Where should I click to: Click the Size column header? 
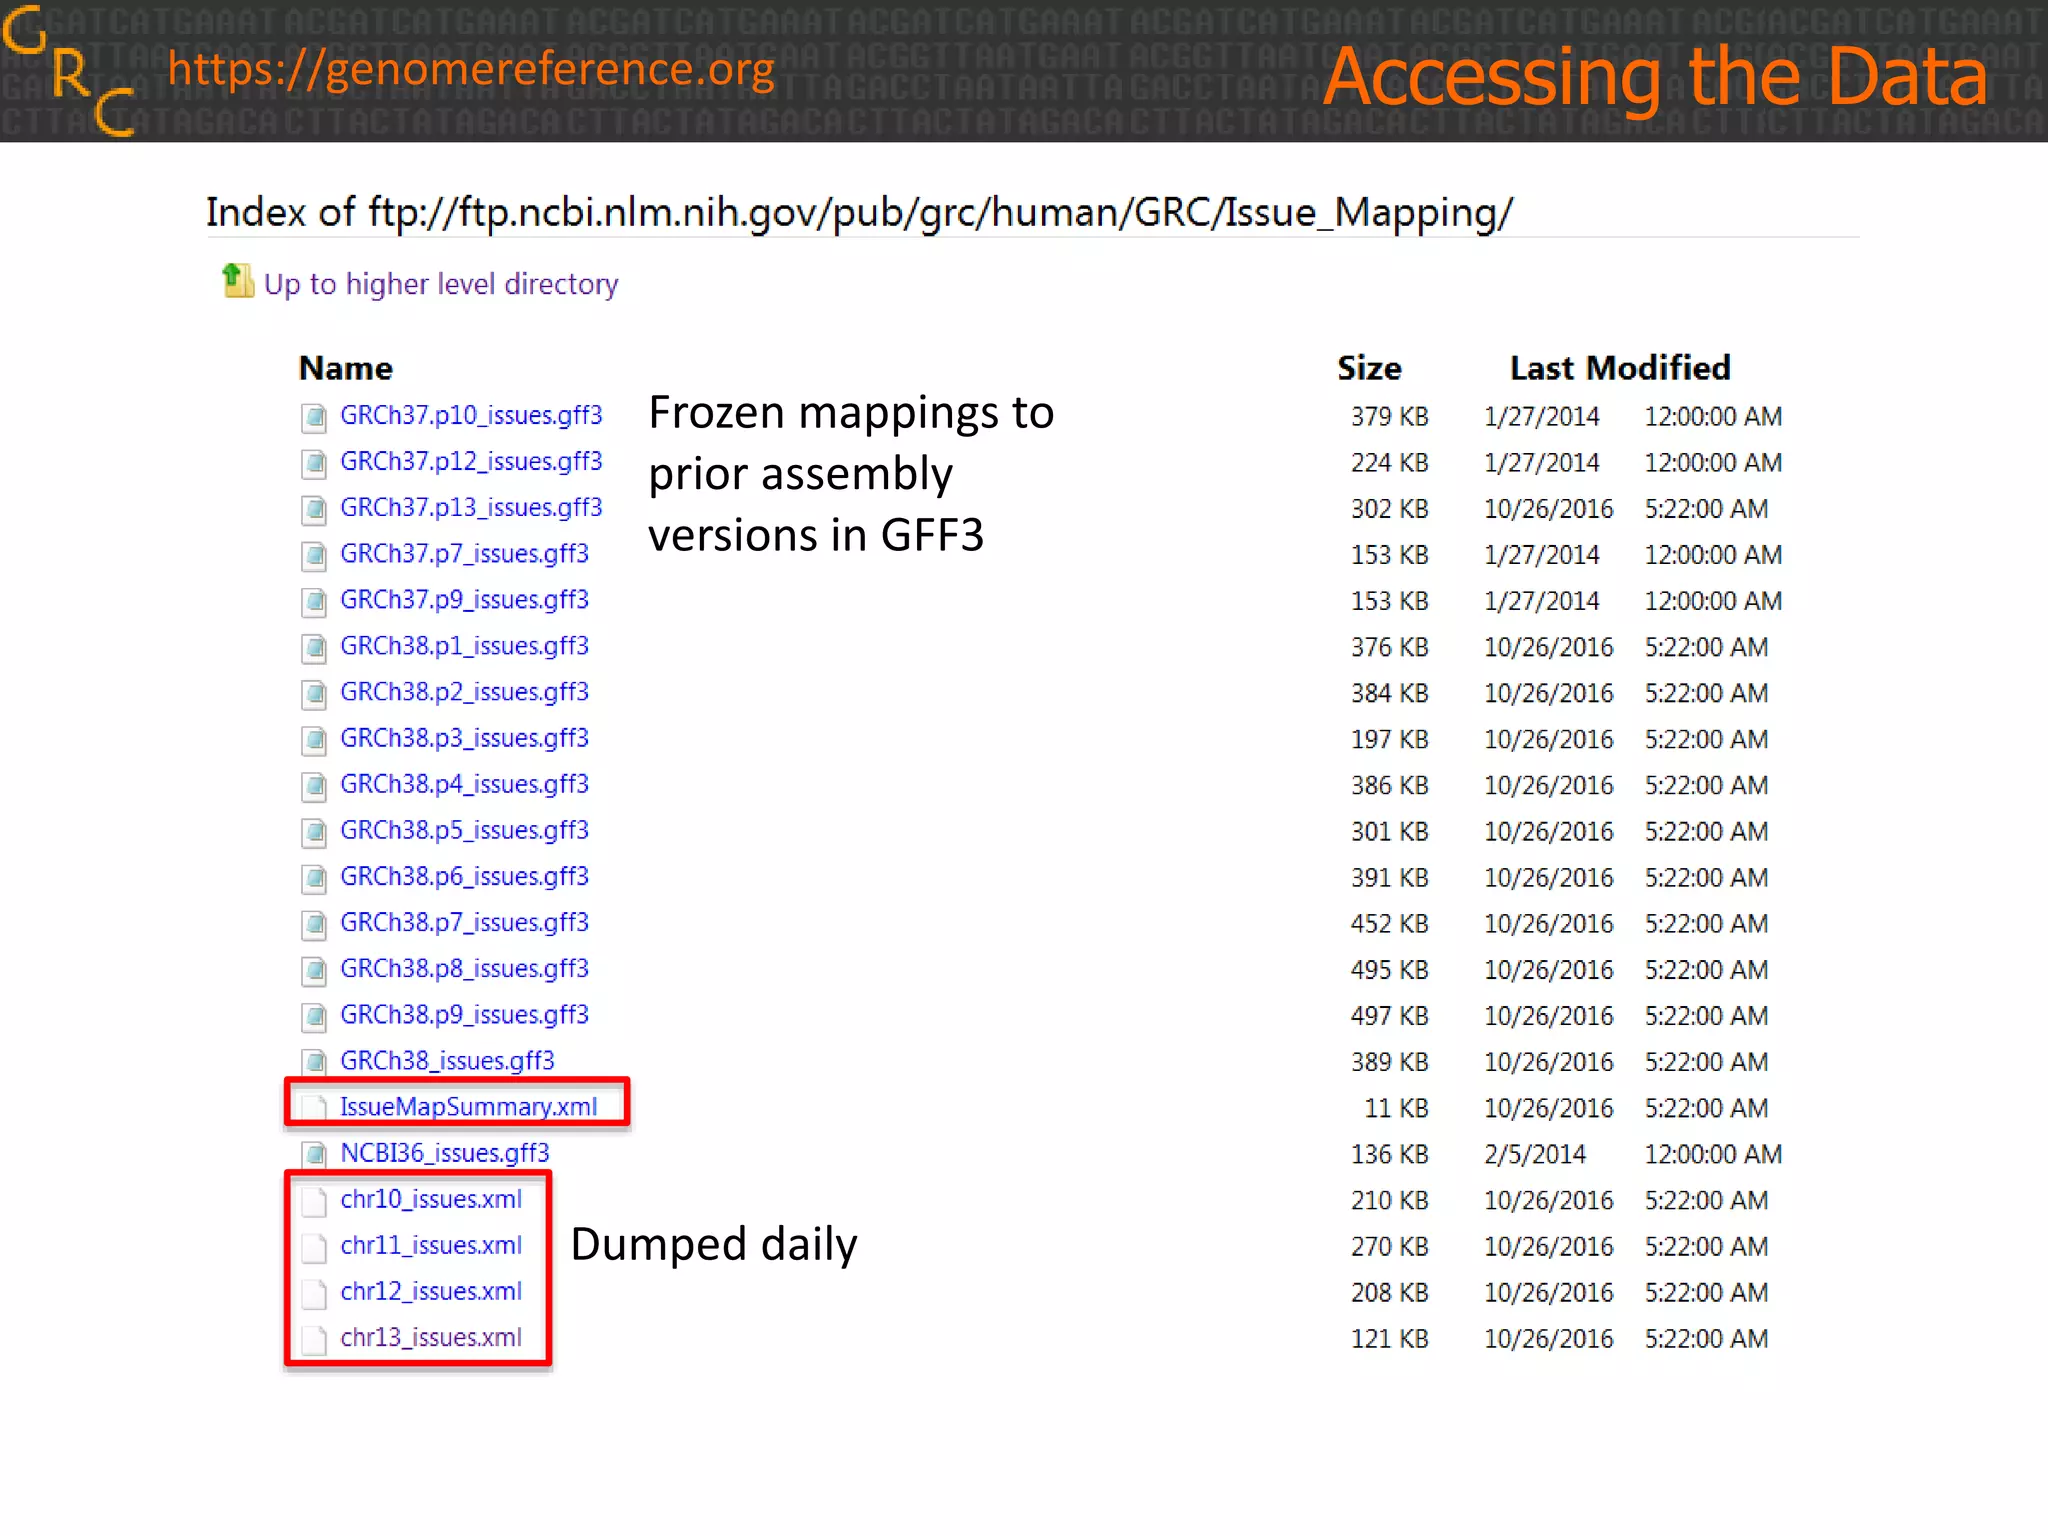tap(1369, 368)
